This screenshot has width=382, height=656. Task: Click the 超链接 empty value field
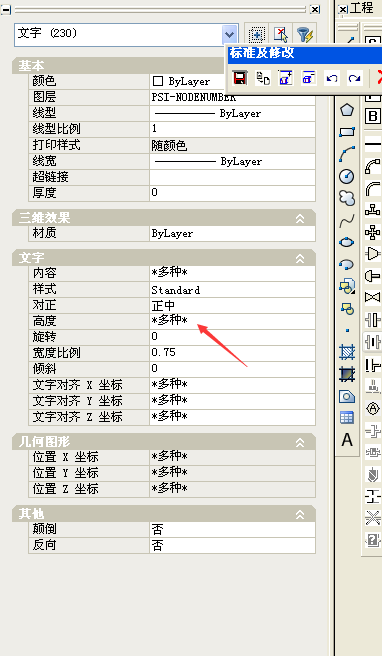coord(232,177)
